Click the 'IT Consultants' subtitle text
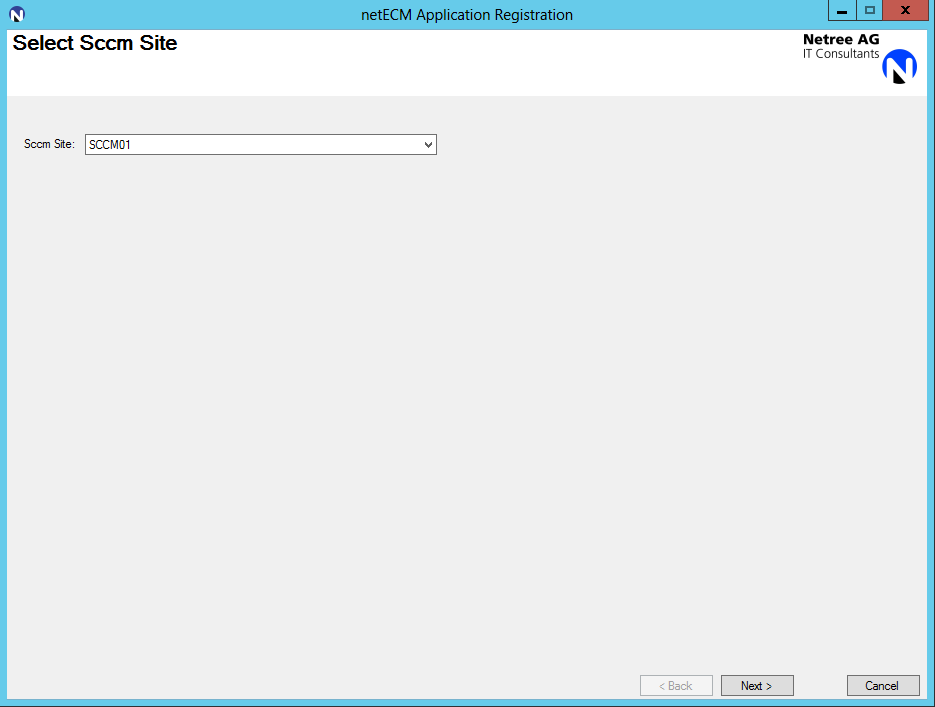Image resolution: width=935 pixels, height=707 pixels. 841,54
